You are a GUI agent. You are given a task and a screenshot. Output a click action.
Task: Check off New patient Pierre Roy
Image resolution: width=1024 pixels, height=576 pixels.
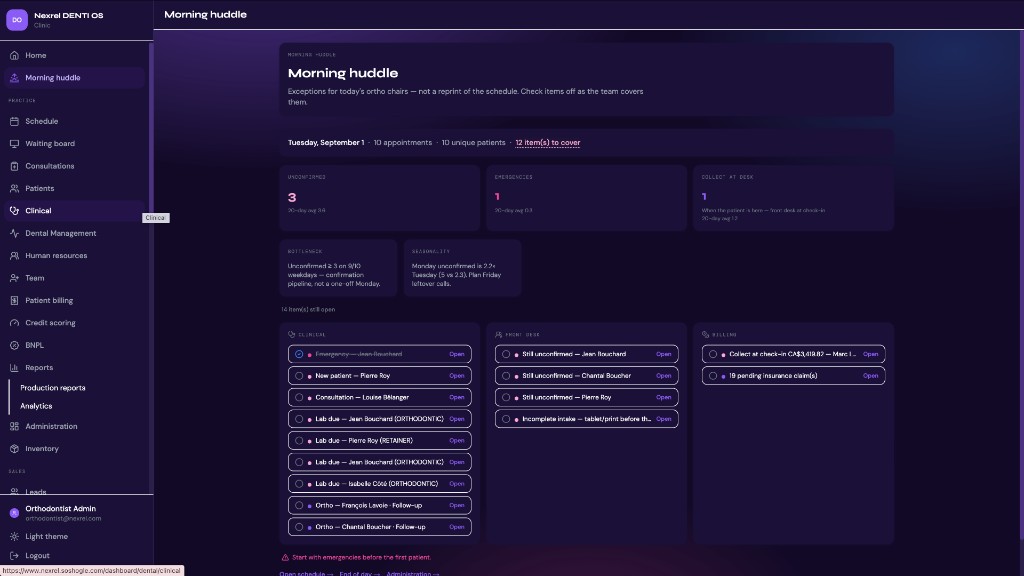click(x=299, y=376)
